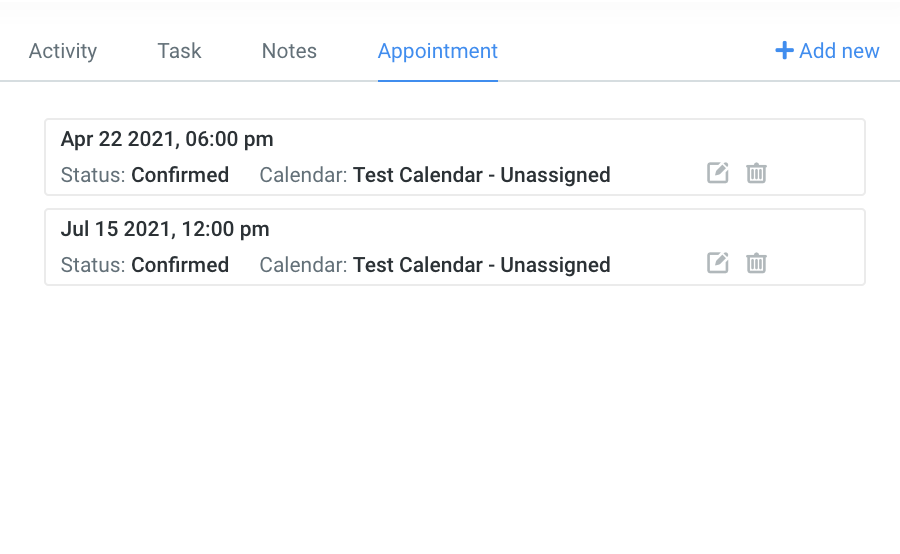The height and width of the screenshot is (554, 900).
Task: Edit the Jul 15 2021 appointment
Action: coord(718,263)
